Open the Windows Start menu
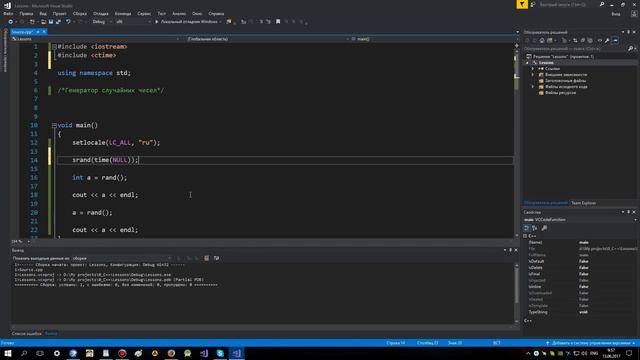Screen dimensions: 640x360 [8, 353]
